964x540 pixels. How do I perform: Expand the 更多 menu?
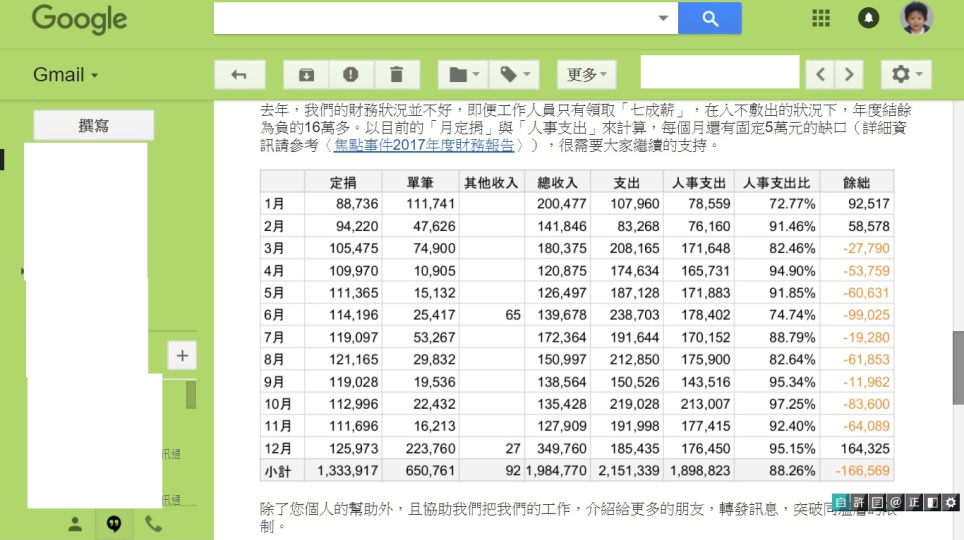pyautogui.click(x=587, y=75)
